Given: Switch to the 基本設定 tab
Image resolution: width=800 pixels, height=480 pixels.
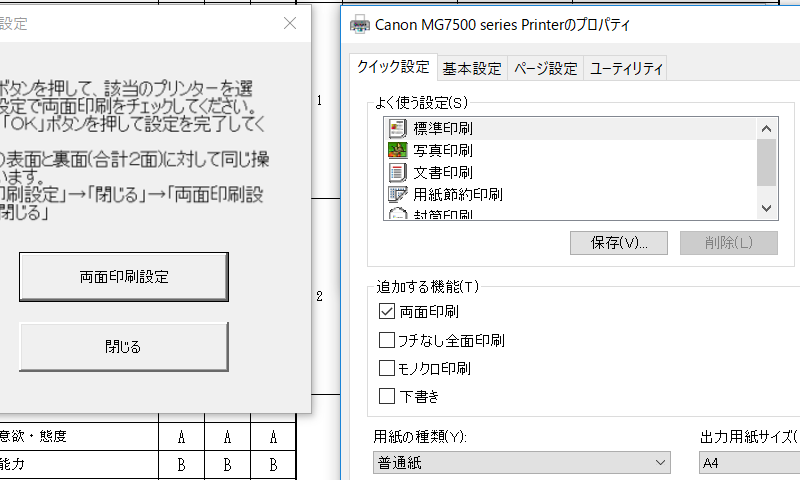Looking at the screenshot, I should pyautogui.click(x=472, y=69).
